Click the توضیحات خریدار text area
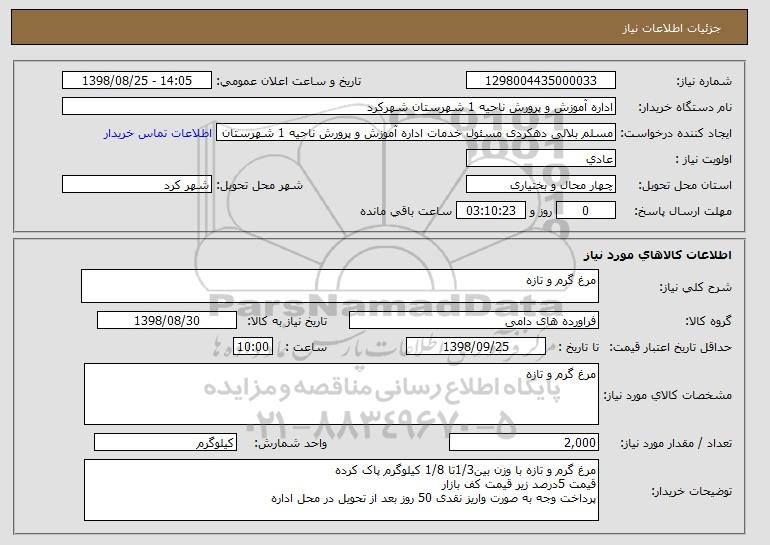770x545 pixels. pyautogui.click(x=341, y=490)
